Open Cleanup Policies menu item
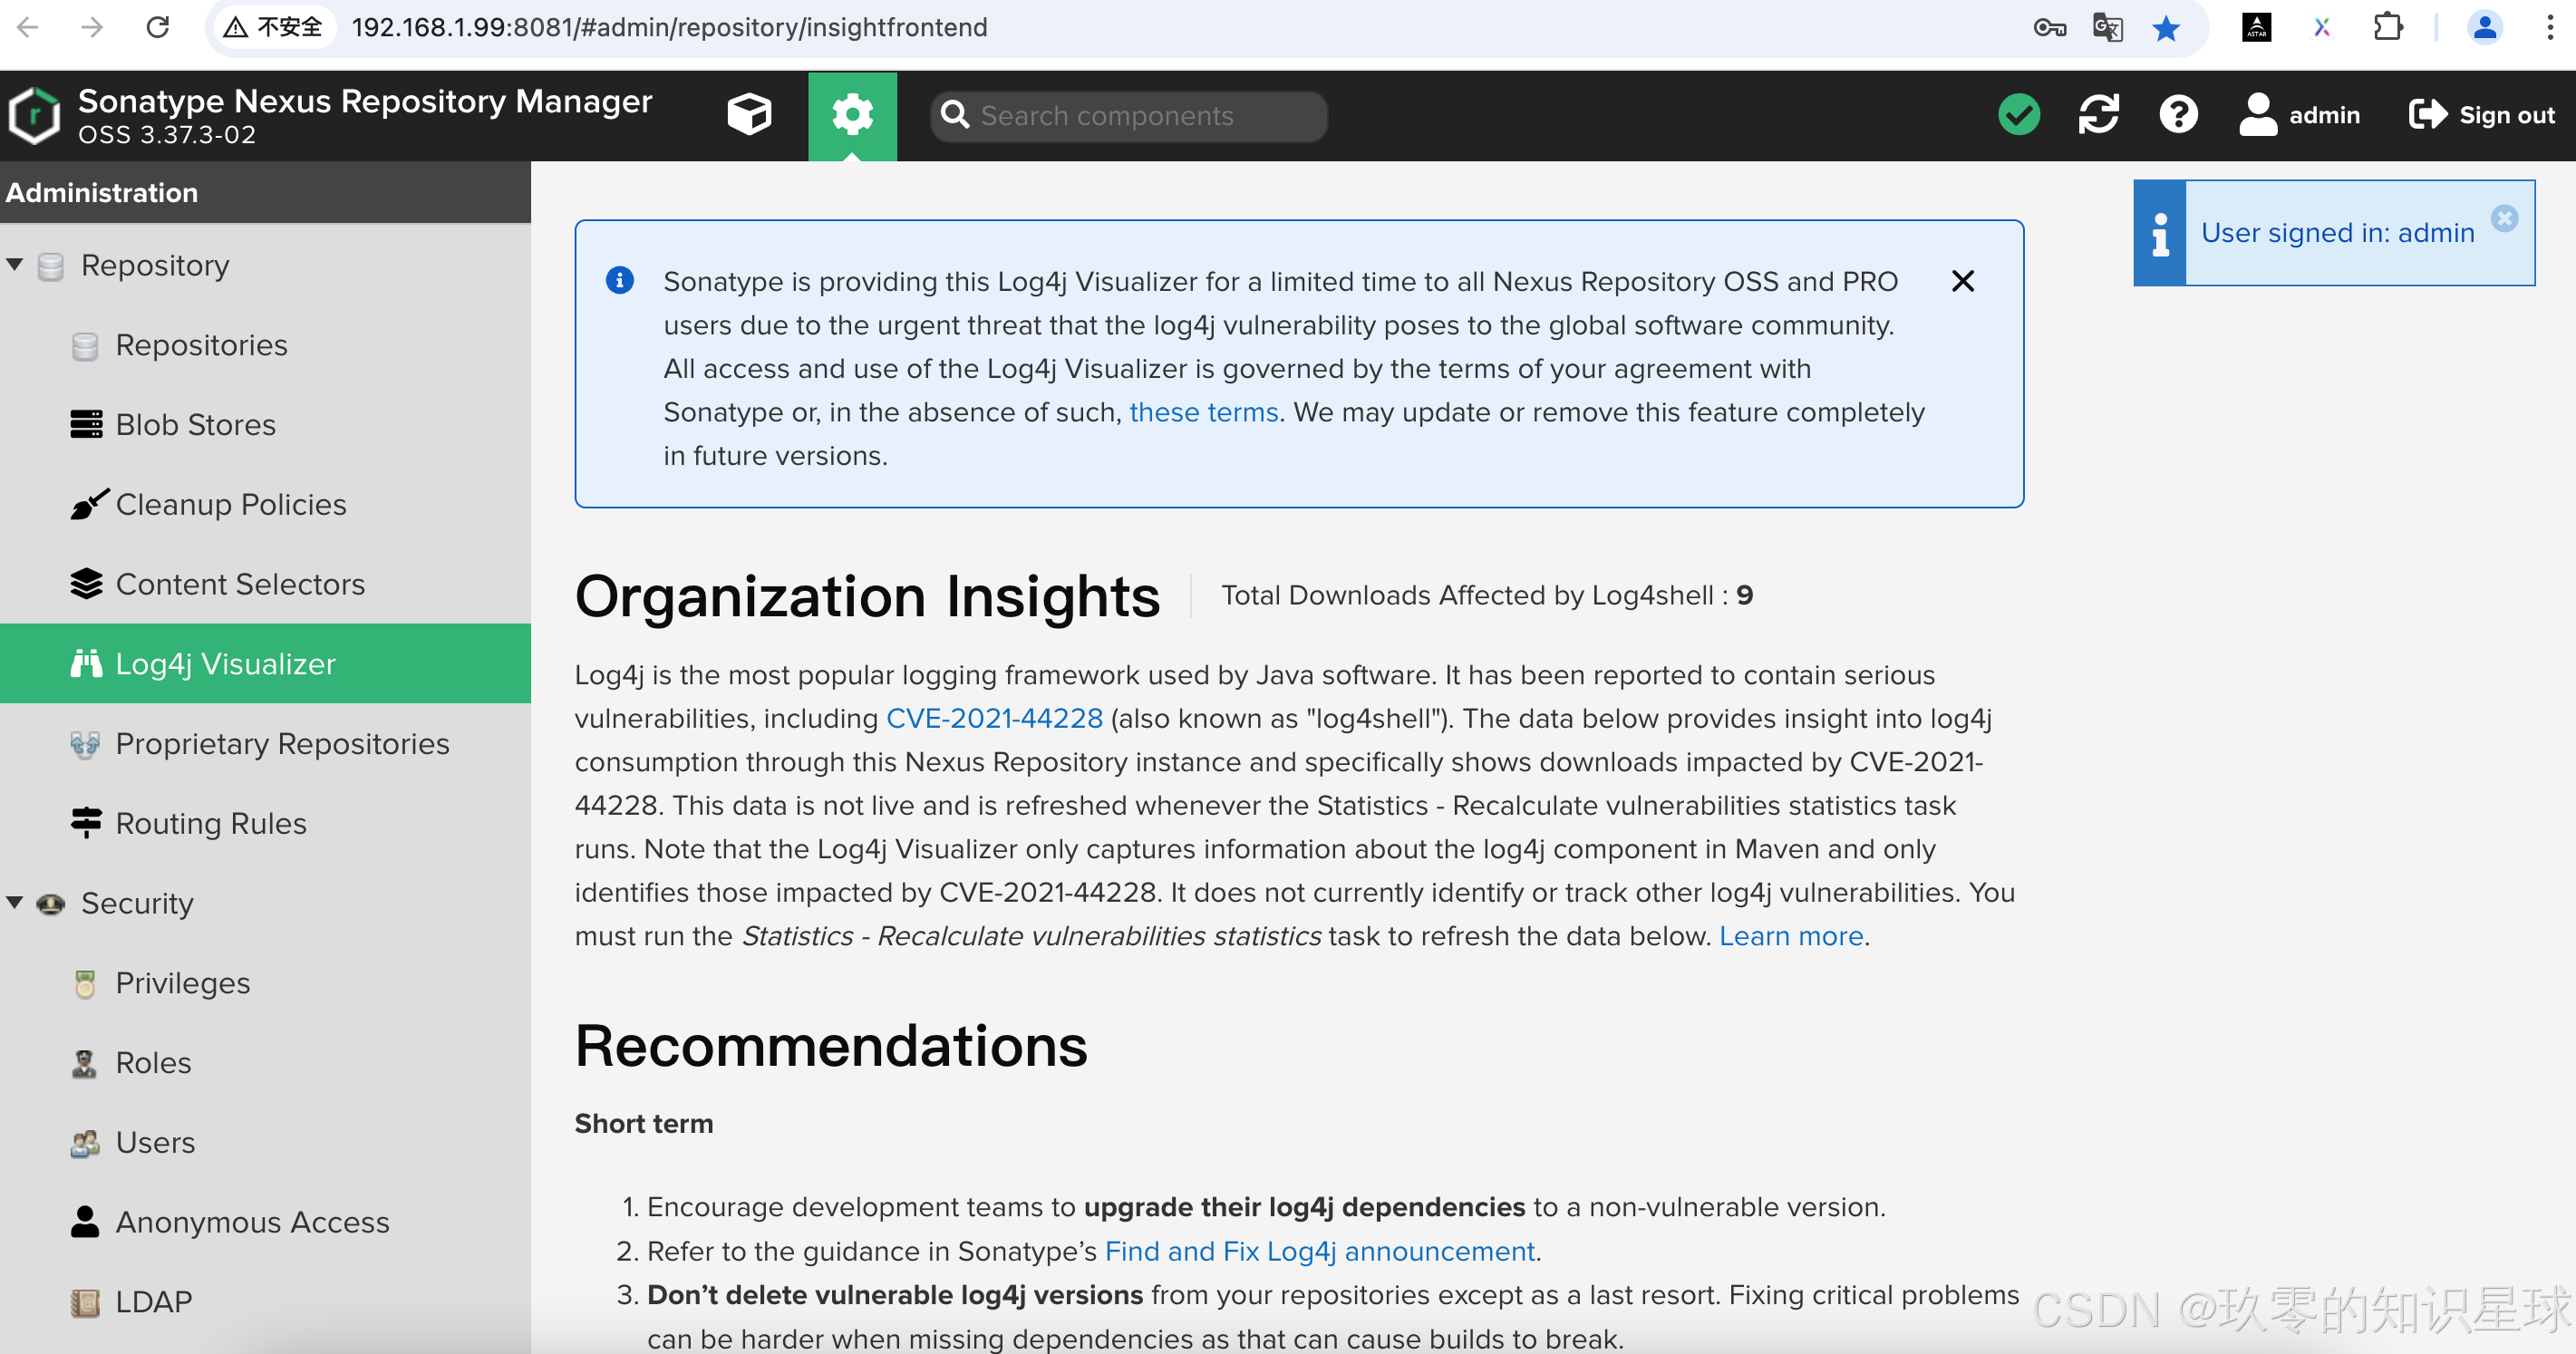The width and height of the screenshot is (2576, 1354). pos(230,505)
